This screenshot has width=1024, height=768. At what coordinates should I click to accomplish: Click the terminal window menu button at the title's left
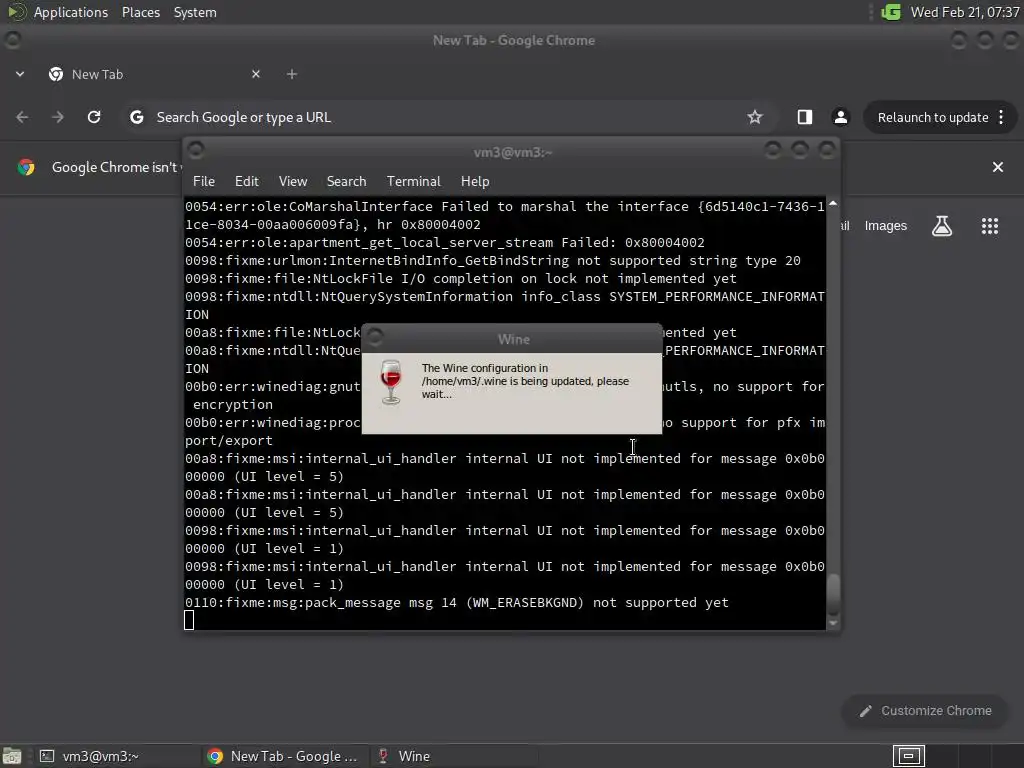tap(196, 151)
